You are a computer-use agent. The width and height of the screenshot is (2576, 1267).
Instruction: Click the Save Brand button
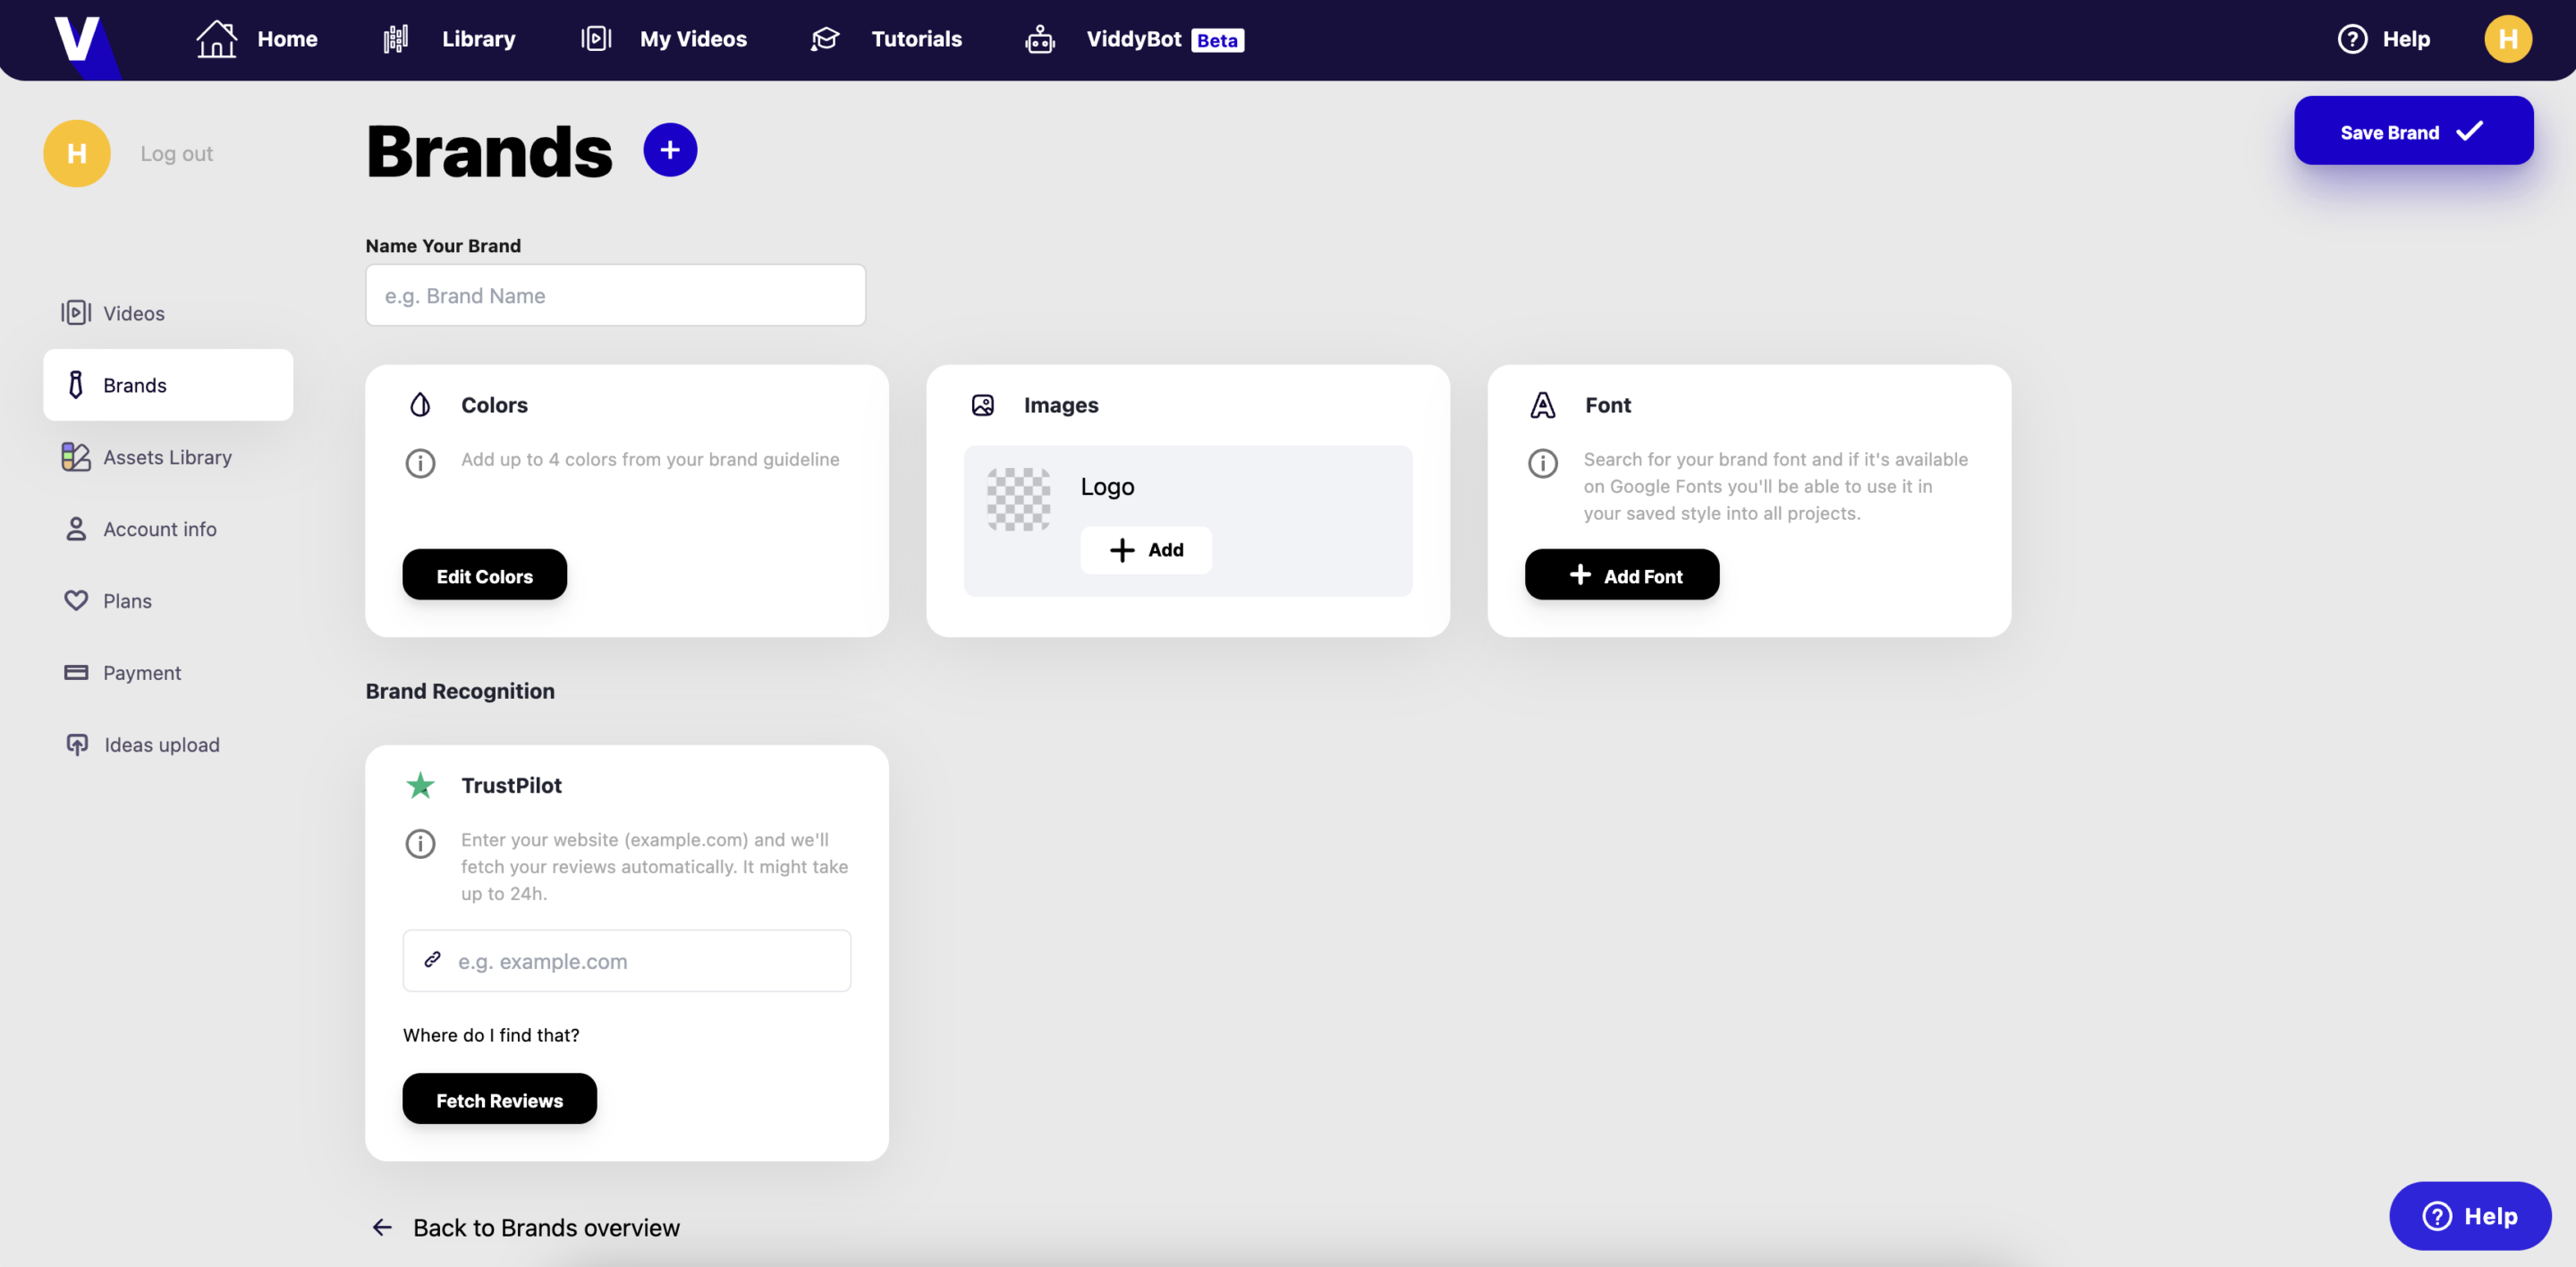pos(2413,131)
